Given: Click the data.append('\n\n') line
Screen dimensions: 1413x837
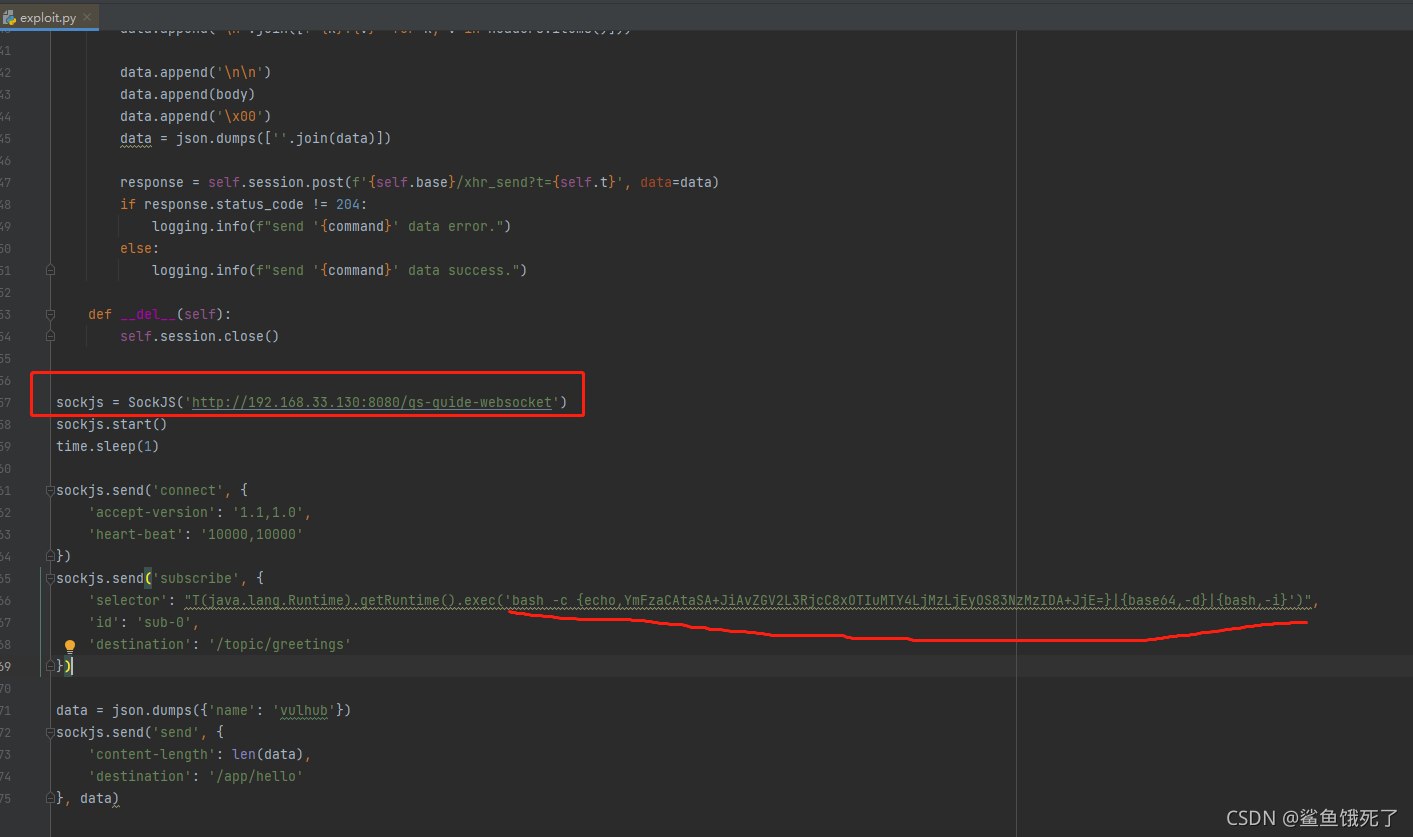Looking at the screenshot, I should coord(195,72).
